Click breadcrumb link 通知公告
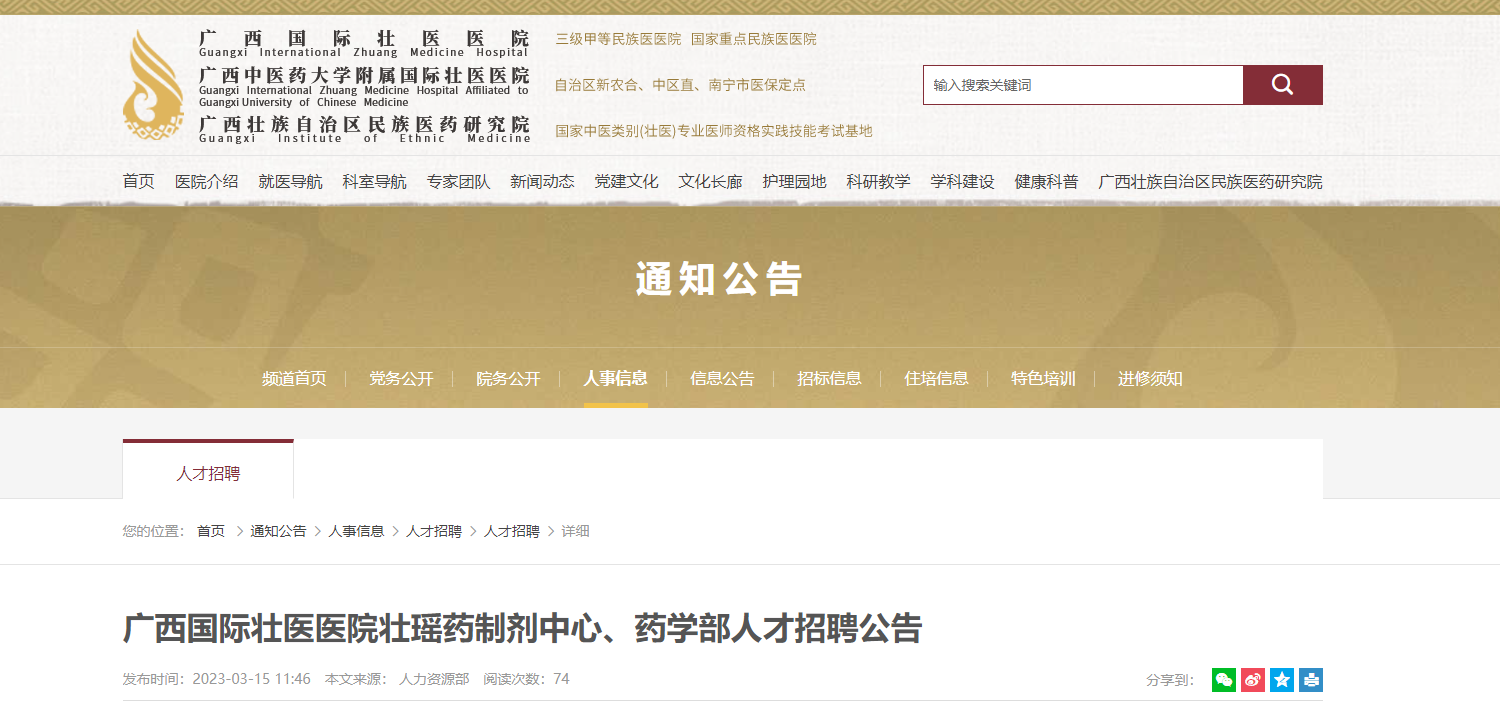This screenshot has width=1500, height=719. pos(279,531)
